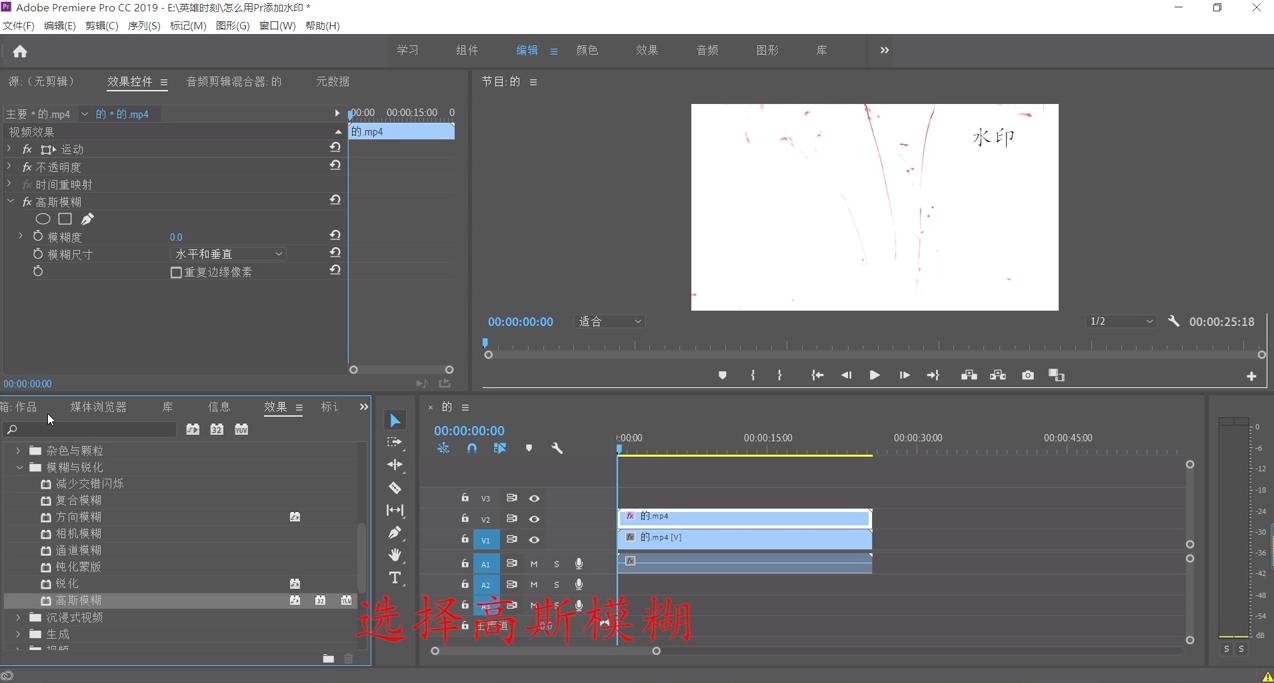The width and height of the screenshot is (1274, 683).
Task: Select the Ripple Edit tool
Action: point(395,465)
